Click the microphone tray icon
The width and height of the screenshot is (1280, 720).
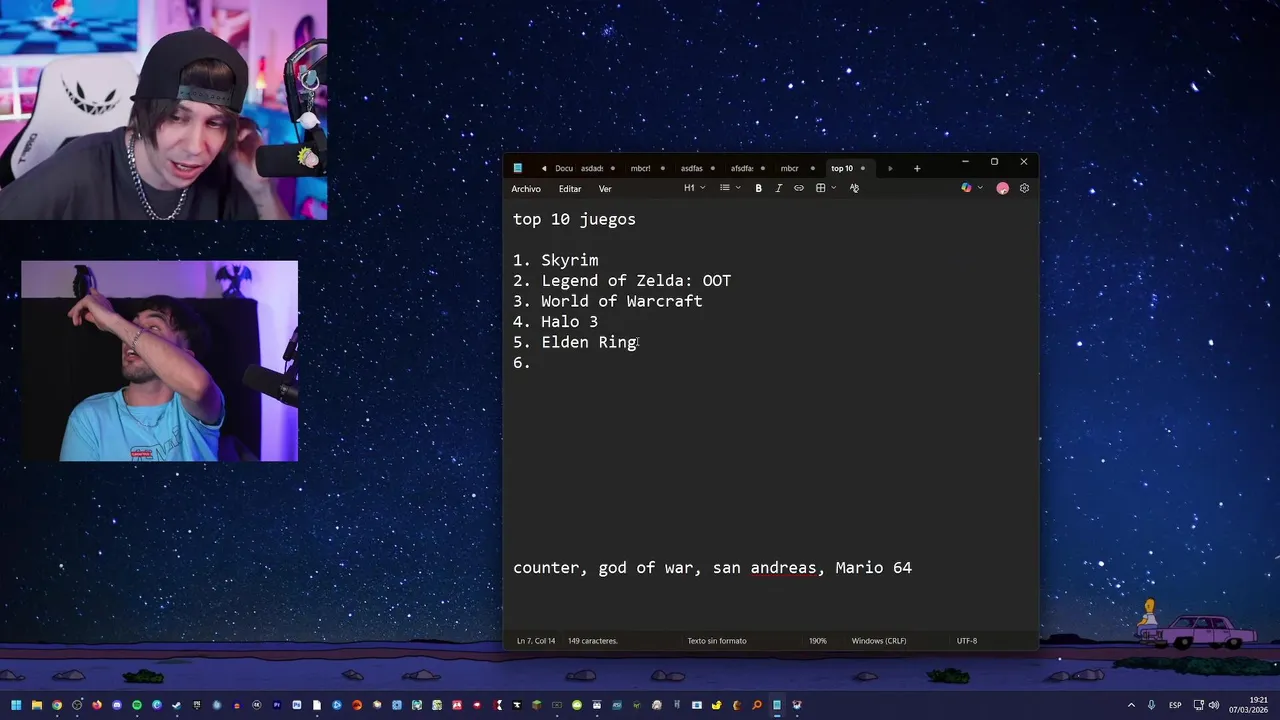click(1151, 705)
